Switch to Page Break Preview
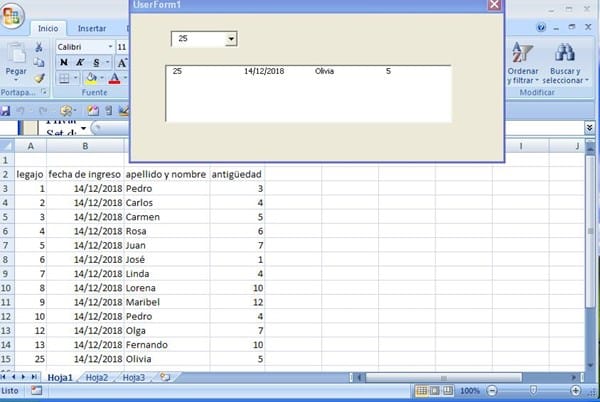This screenshot has width=600, height=402. click(448, 391)
